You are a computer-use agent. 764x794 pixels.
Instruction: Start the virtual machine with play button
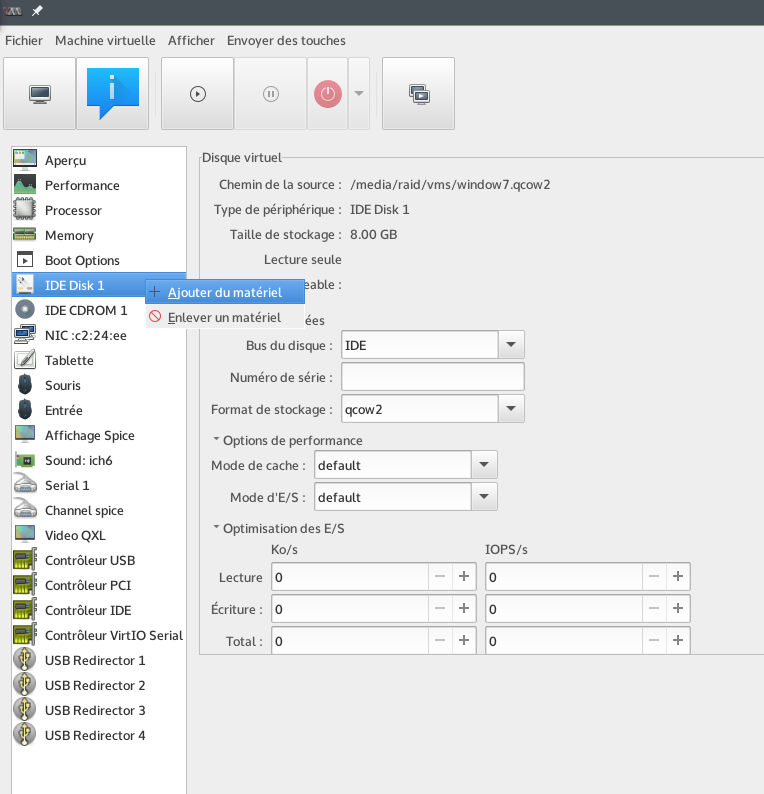[x=197, y=94]
